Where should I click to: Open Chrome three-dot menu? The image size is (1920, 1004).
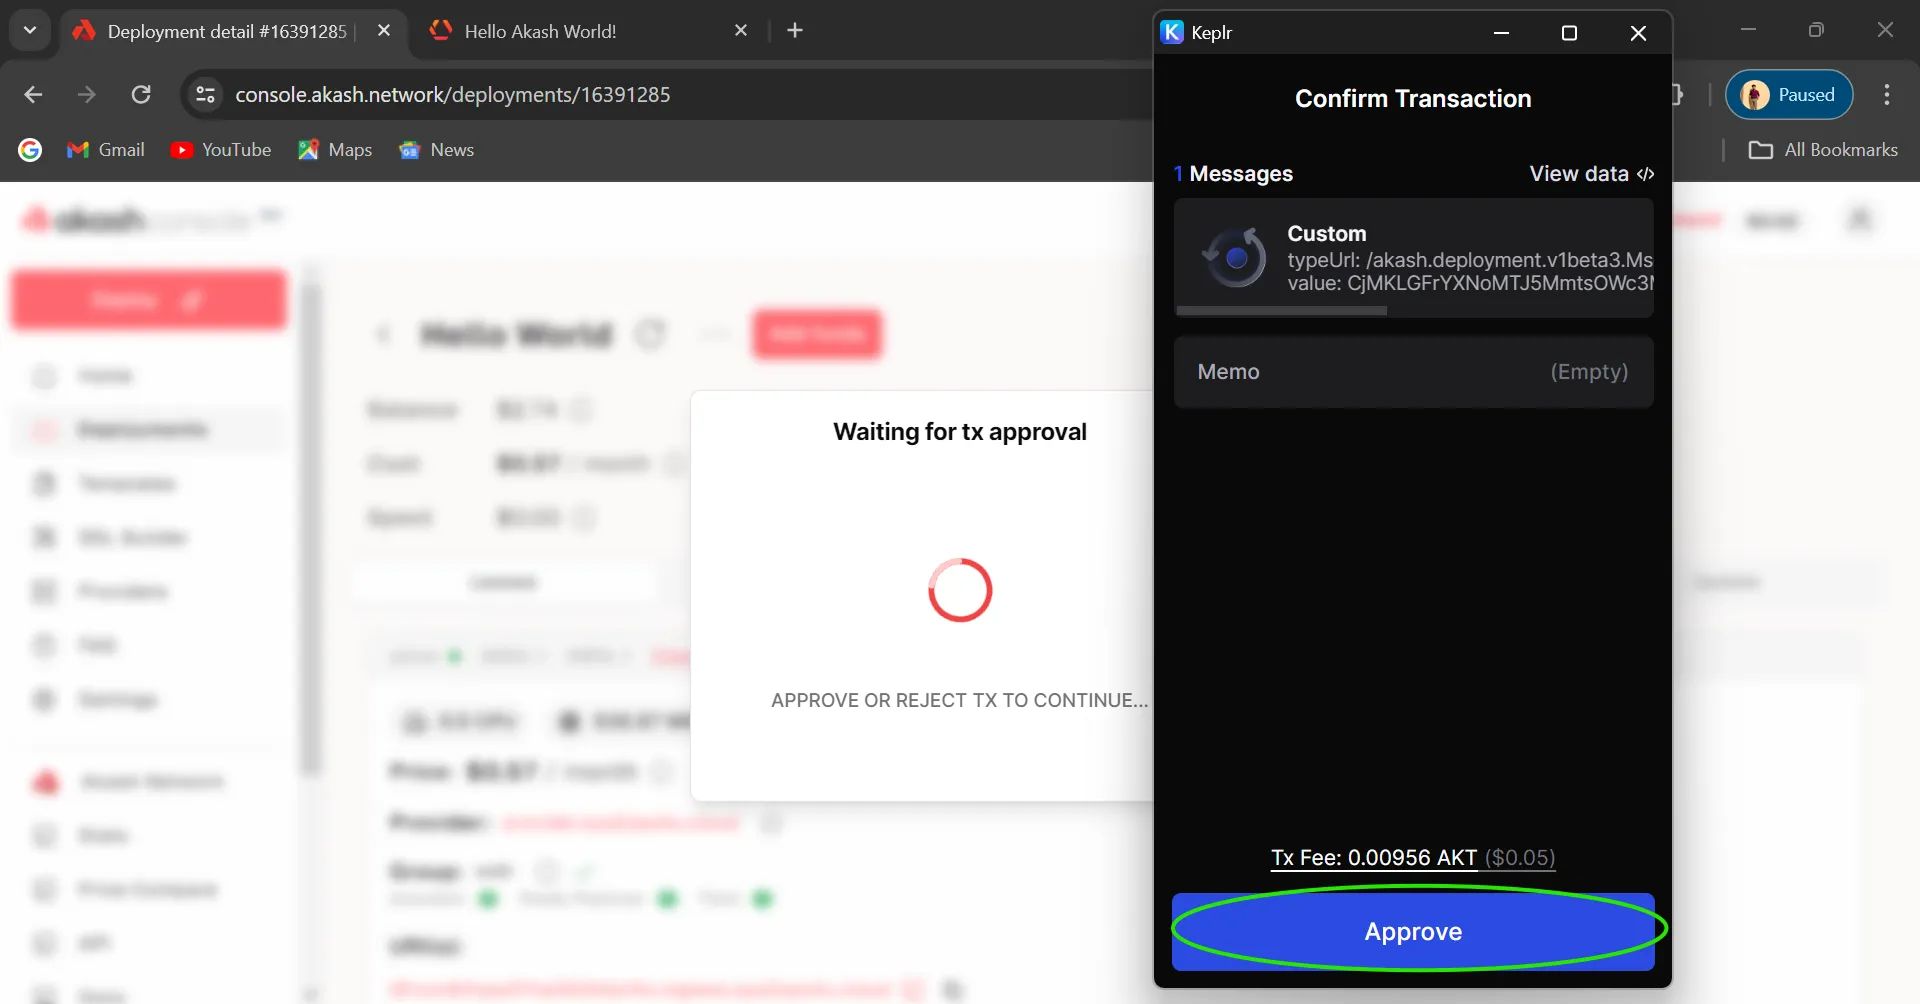[1886, 95]
